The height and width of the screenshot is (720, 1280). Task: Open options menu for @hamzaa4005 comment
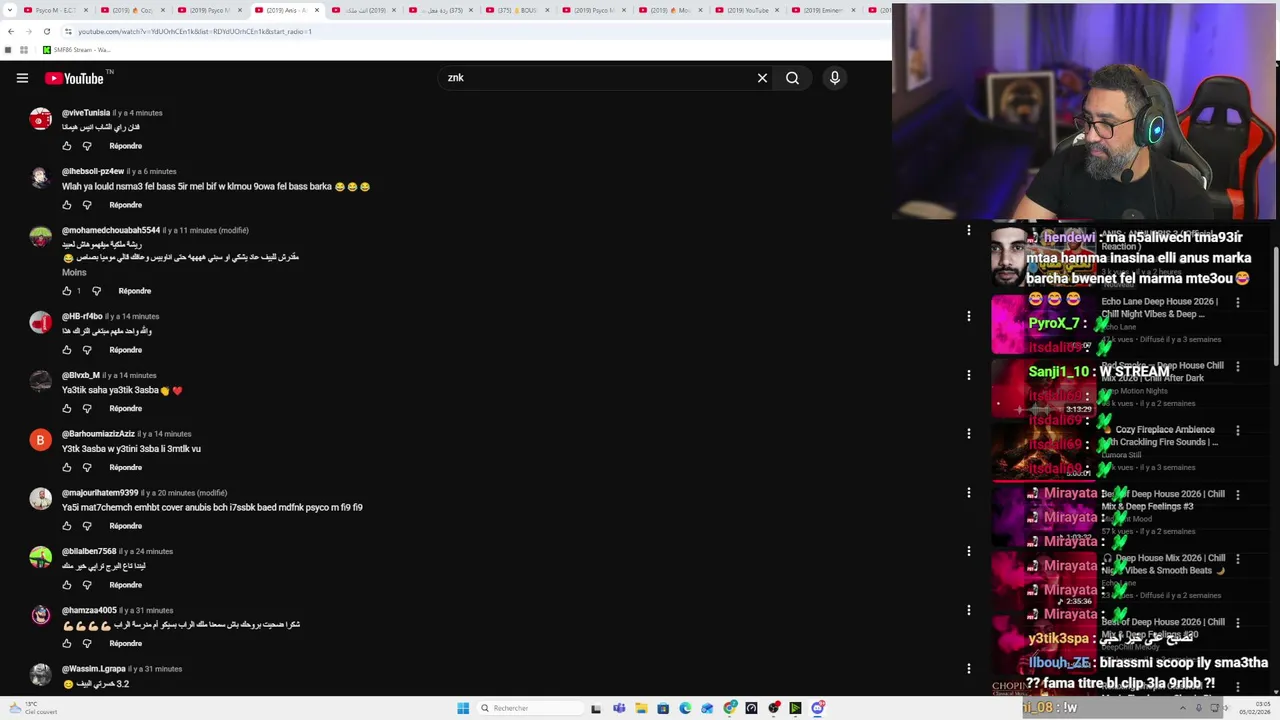[968, 610]
